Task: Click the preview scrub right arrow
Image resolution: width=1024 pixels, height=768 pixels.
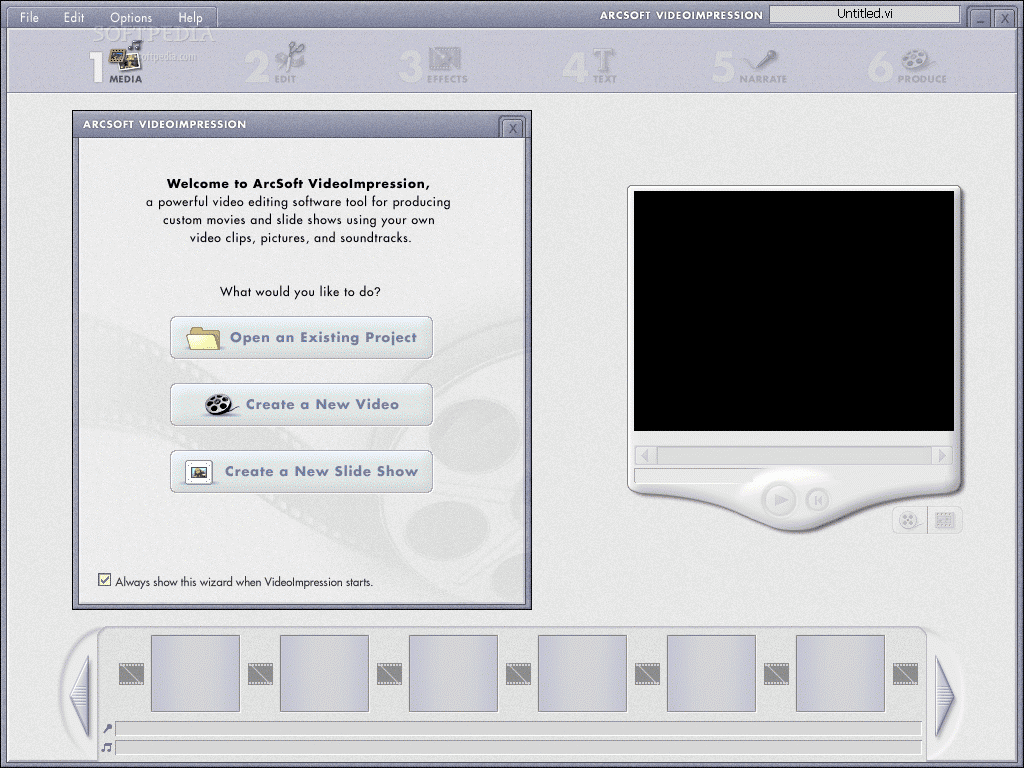Action: (x=942, y=455)
